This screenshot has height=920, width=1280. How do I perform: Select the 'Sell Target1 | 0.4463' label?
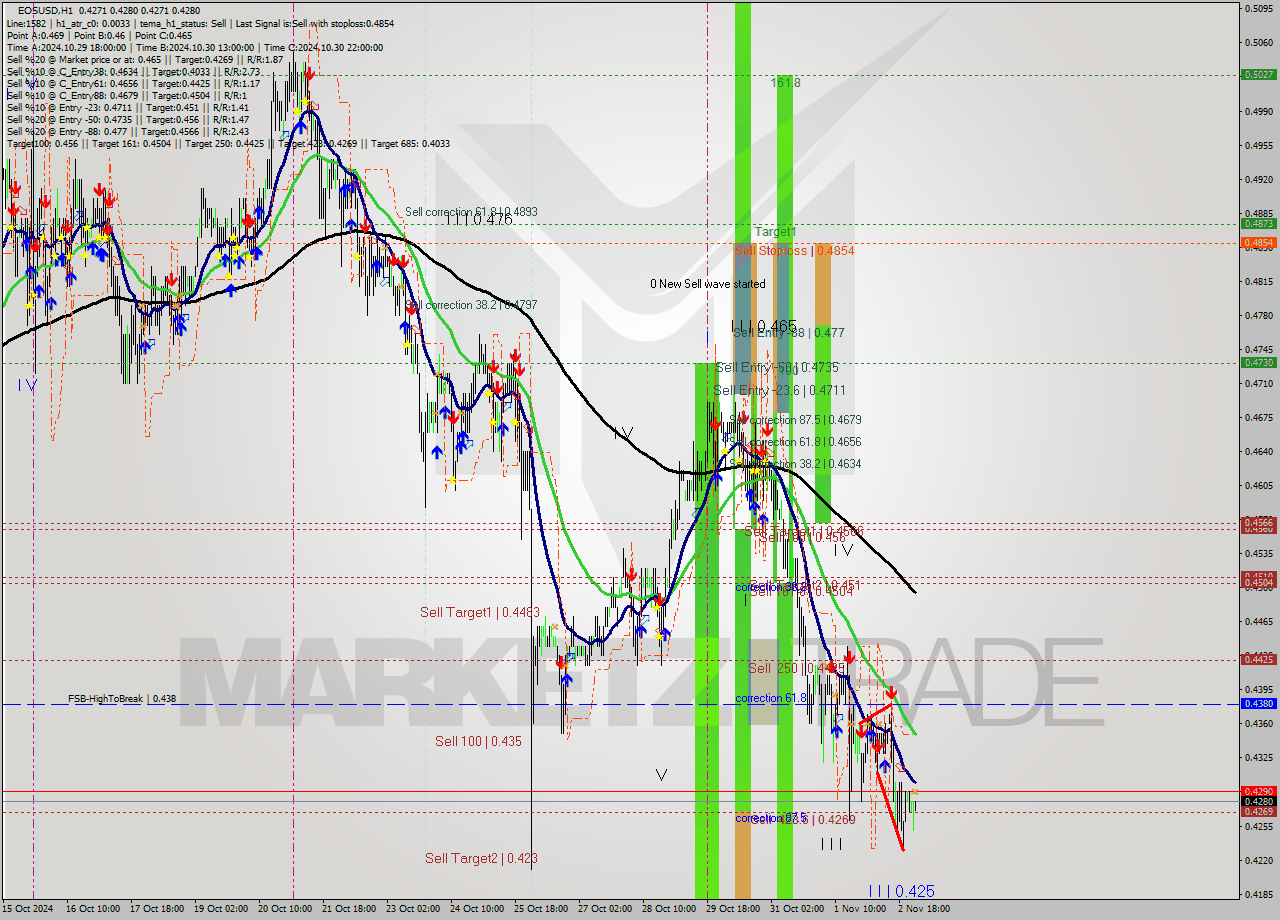tap(480, 612)
